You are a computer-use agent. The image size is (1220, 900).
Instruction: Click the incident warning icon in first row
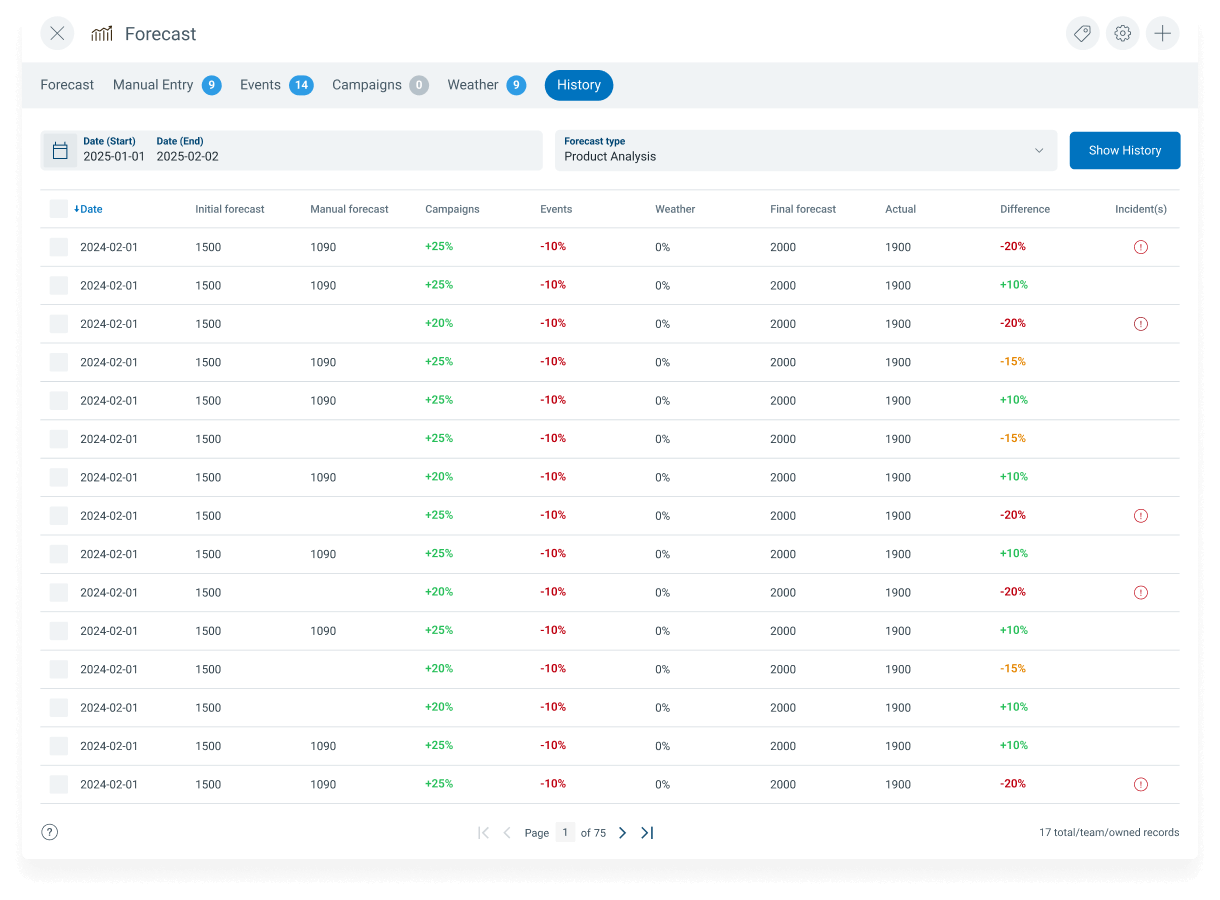point(1141,247)
